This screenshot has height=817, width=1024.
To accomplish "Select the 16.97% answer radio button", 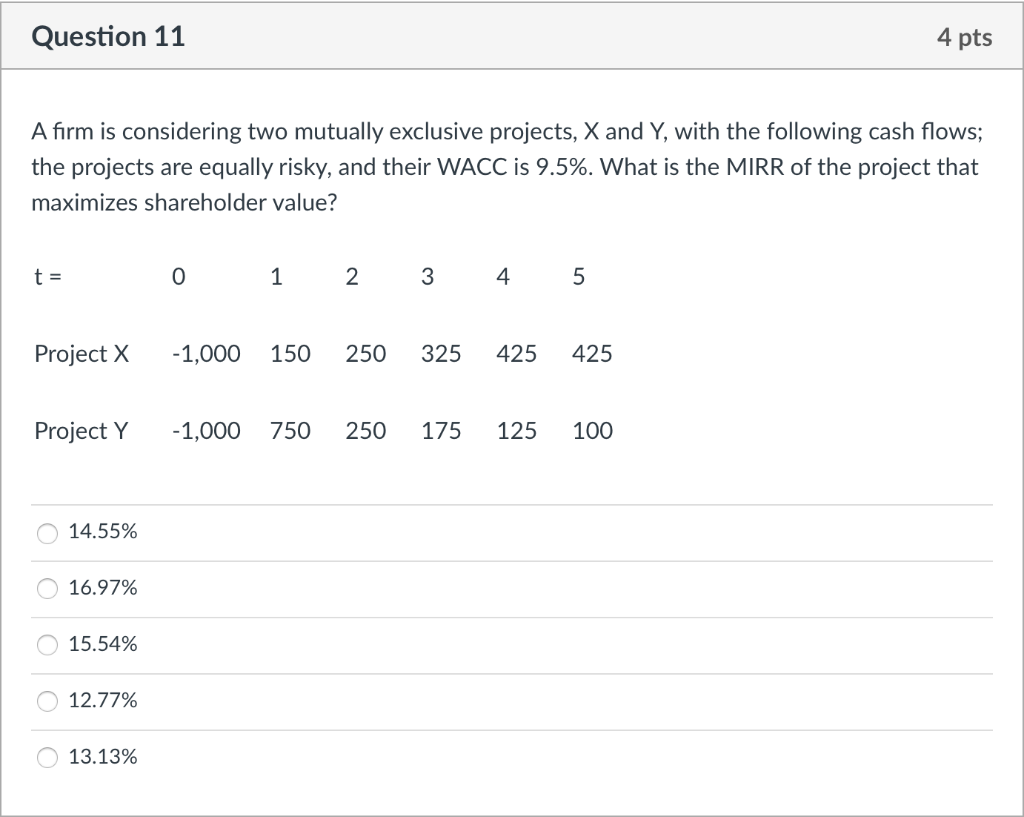I will (47, 588).
